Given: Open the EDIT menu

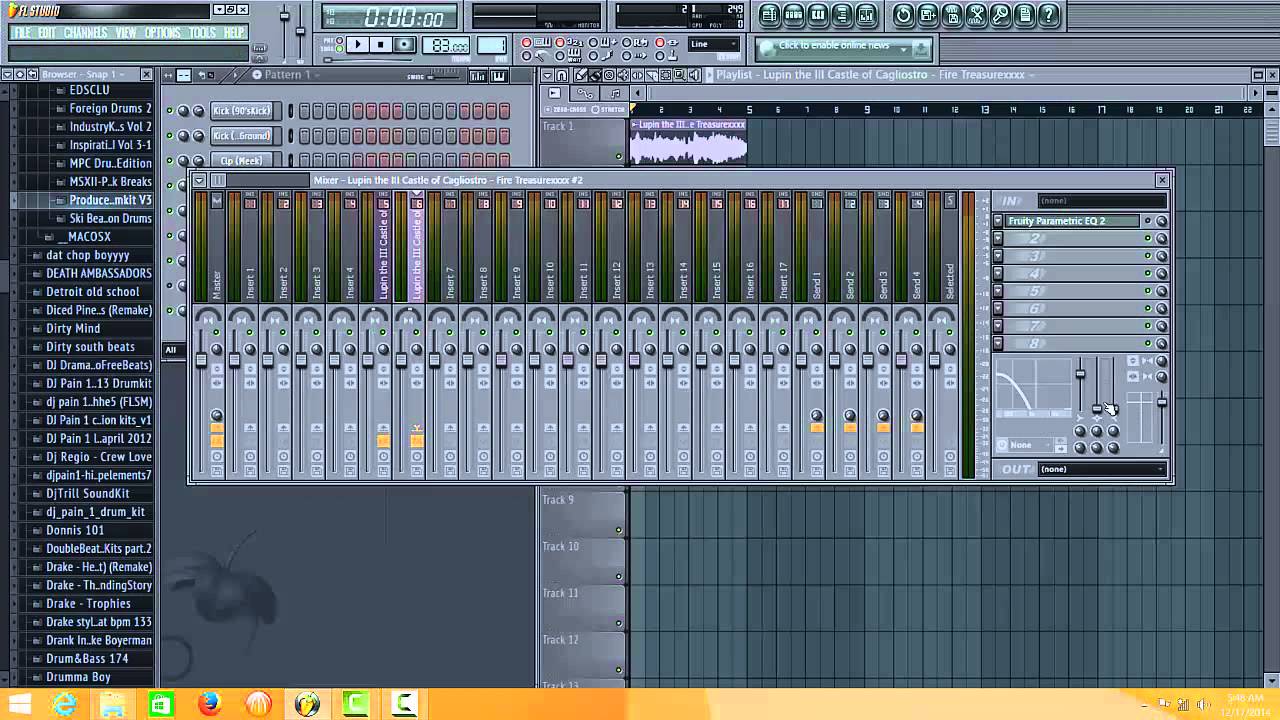Looking at the screenshot, I should click(47, 33).
